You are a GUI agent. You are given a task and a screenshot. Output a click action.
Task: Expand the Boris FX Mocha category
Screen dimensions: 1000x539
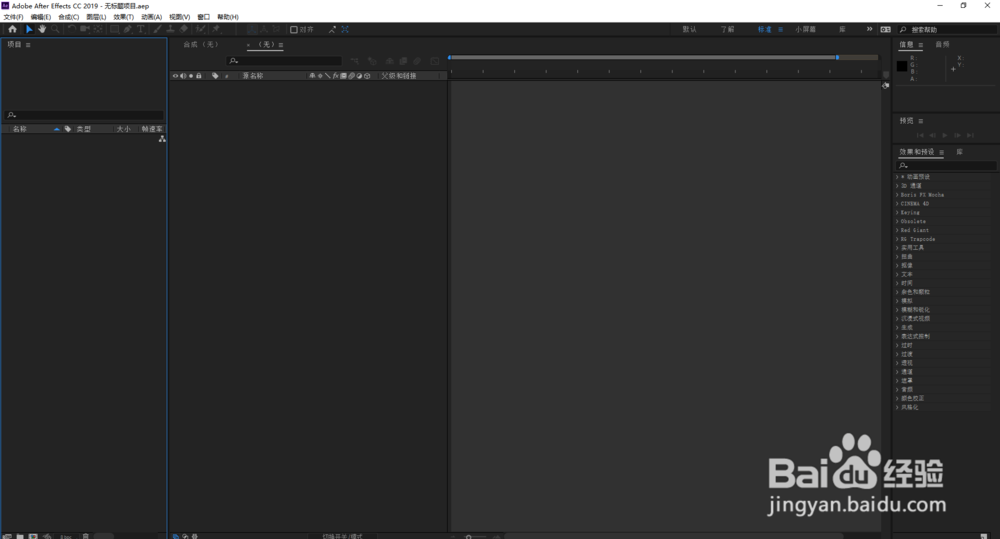pos(897,195)
